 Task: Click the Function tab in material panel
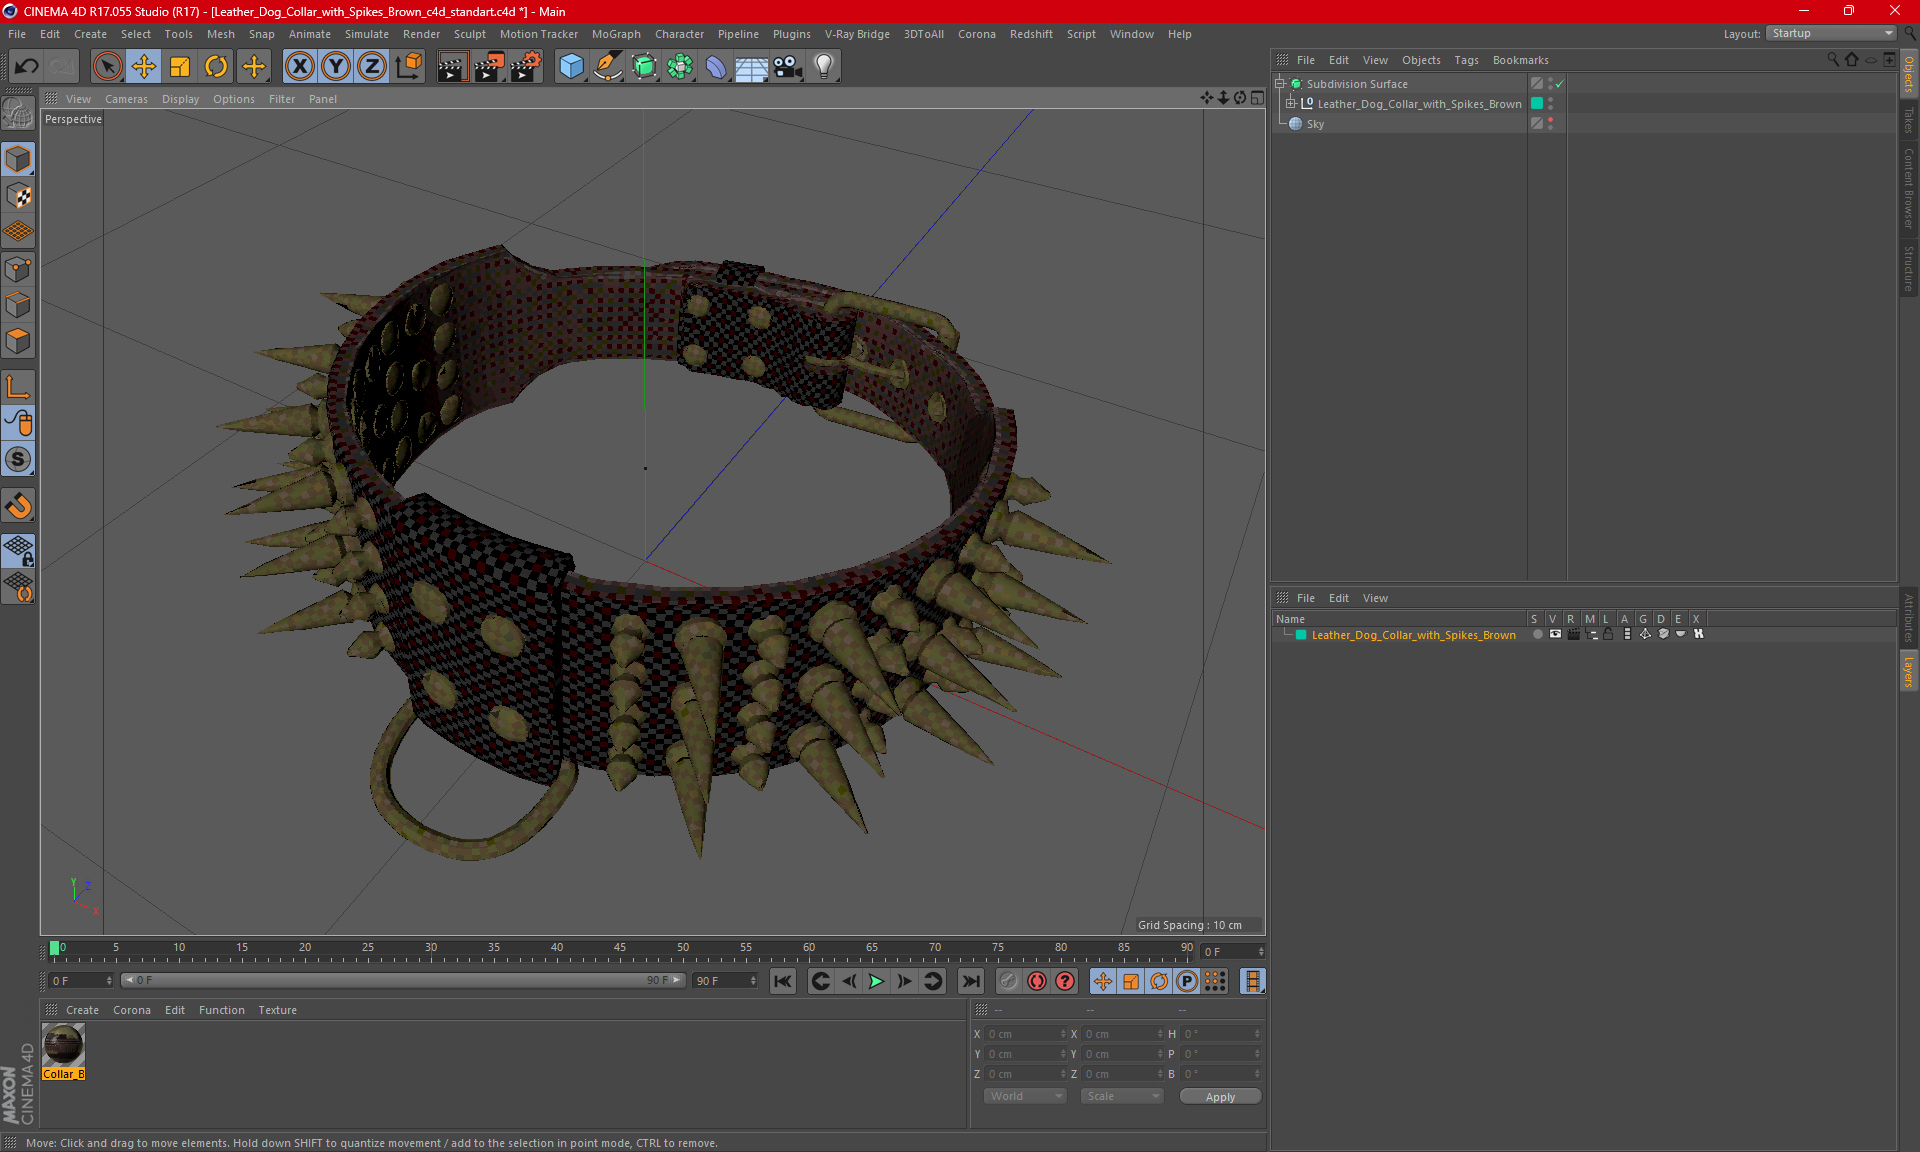point(221,1009)
